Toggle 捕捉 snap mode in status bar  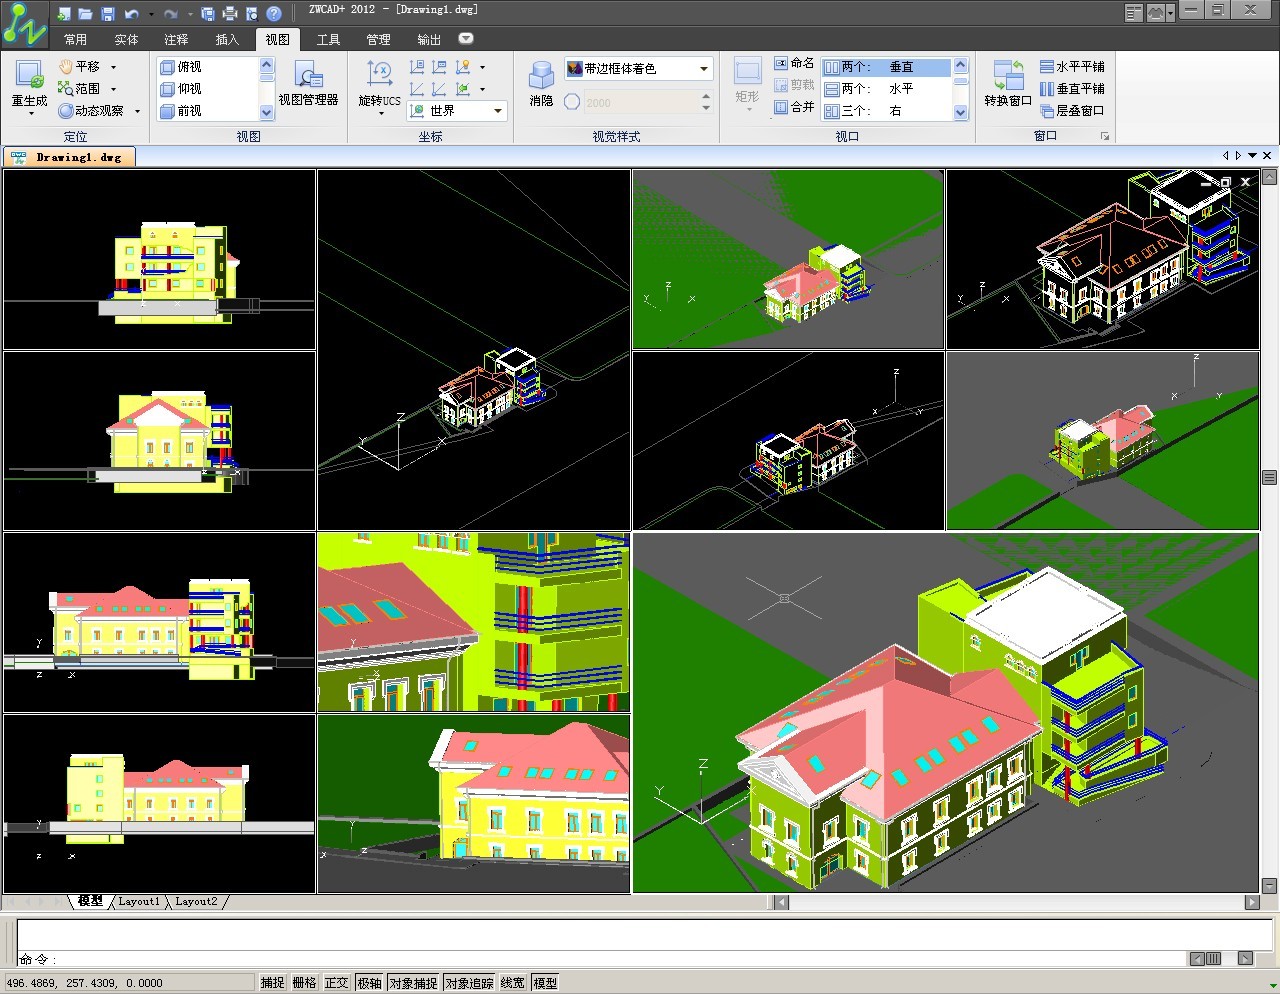pyautogui.click(x=272, y=983)
